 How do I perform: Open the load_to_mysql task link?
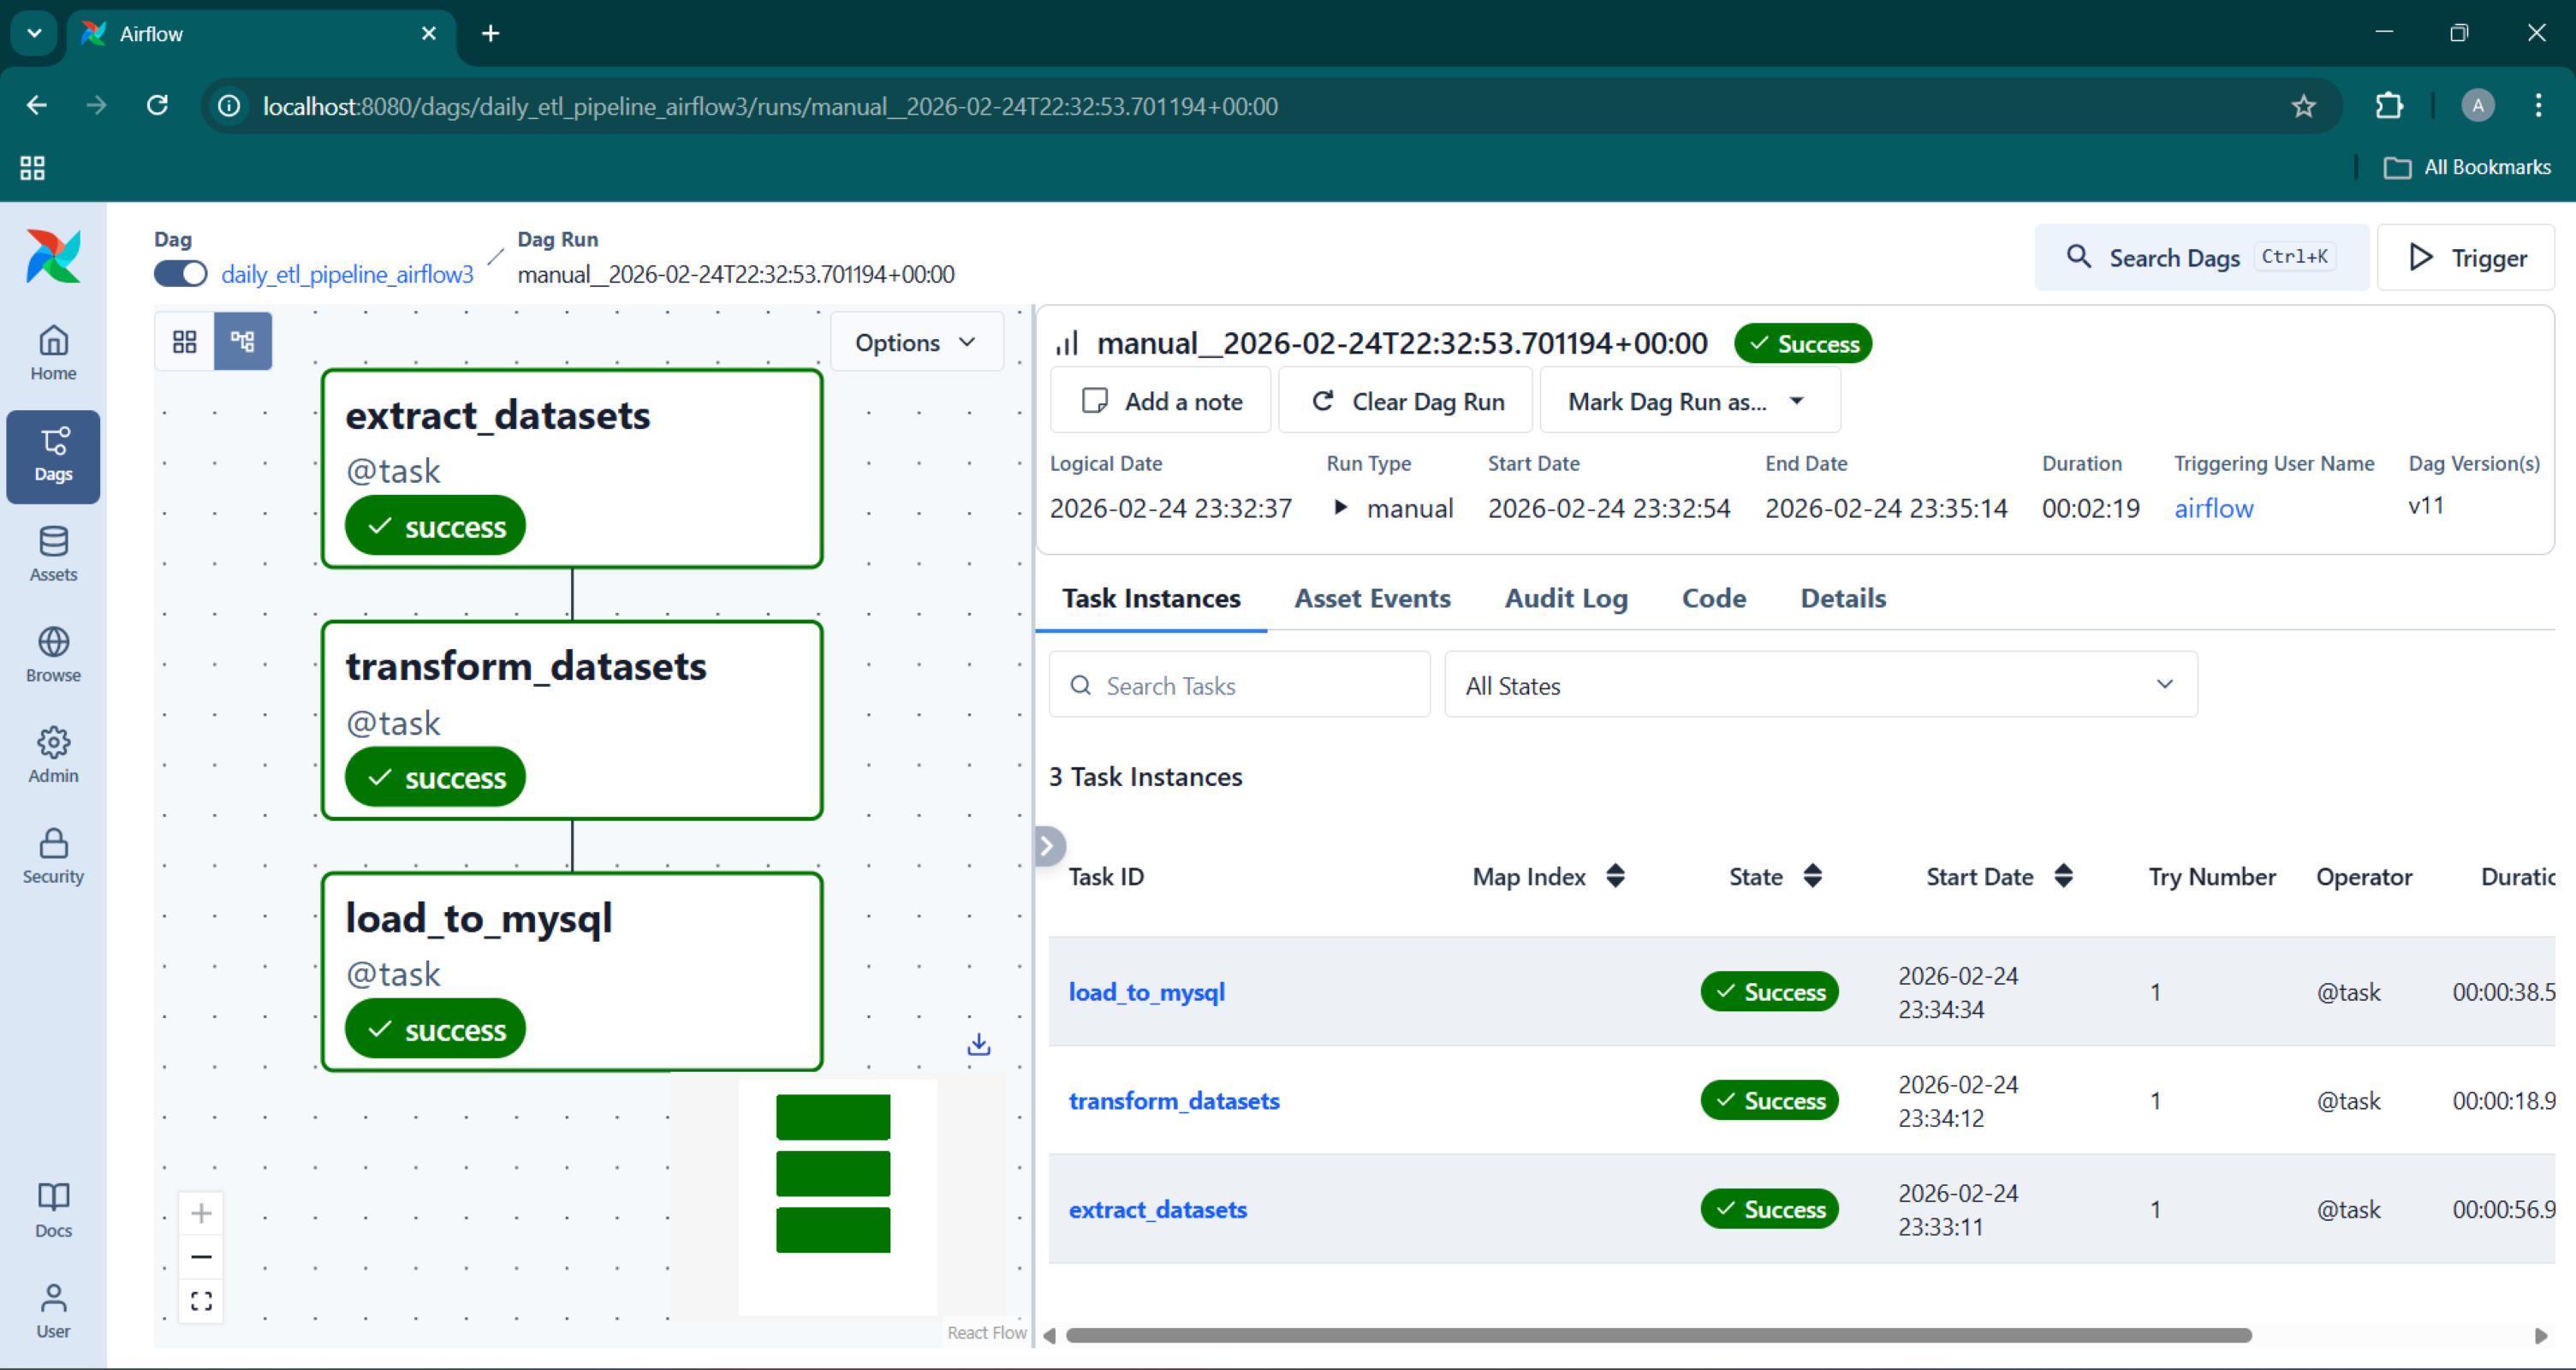point(1146,992)
